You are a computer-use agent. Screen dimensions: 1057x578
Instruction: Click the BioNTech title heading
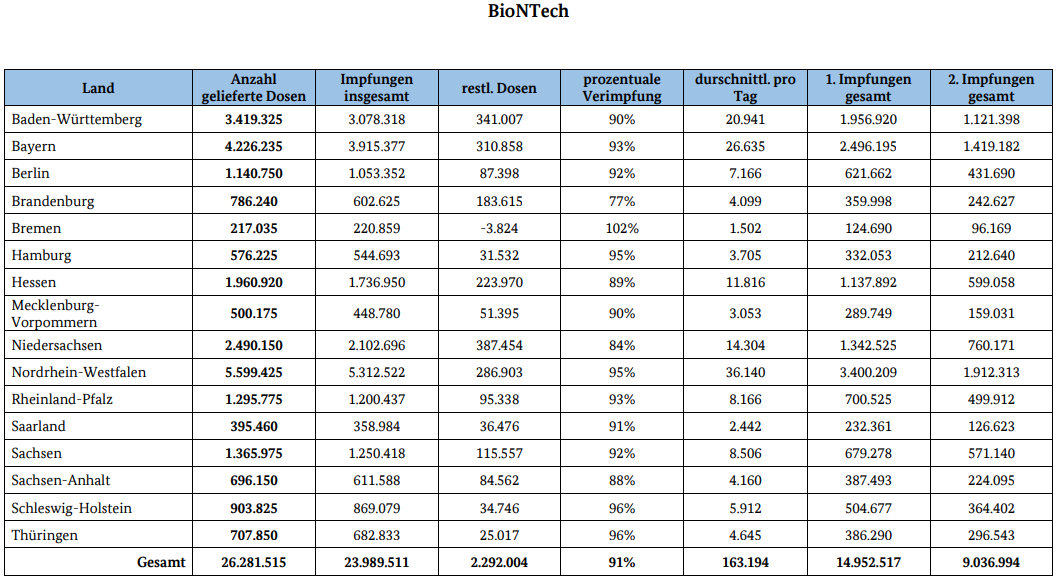pyautogui.click(x=528, y=12)
